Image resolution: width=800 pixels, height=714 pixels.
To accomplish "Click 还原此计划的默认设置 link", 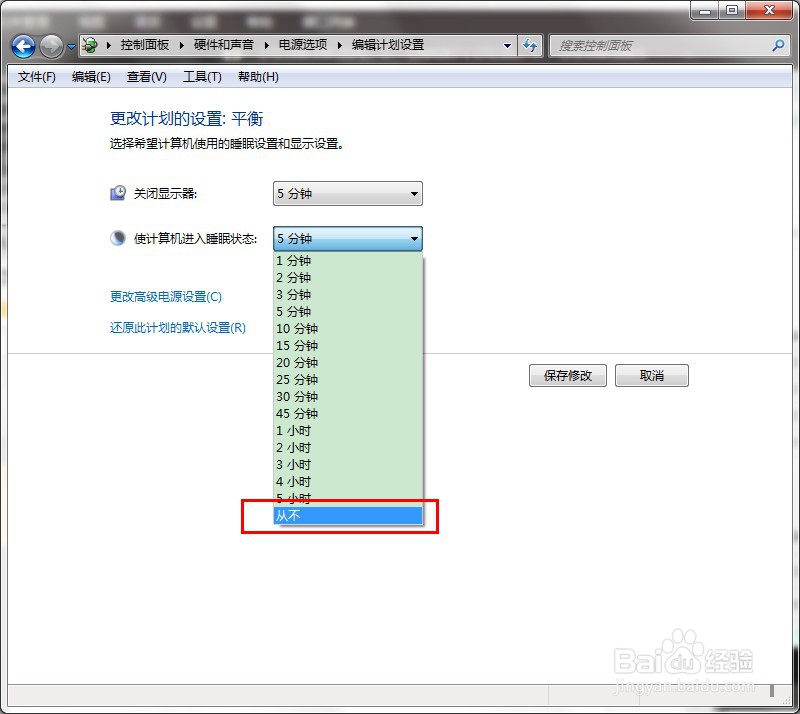I will click(x=177, y=327).
